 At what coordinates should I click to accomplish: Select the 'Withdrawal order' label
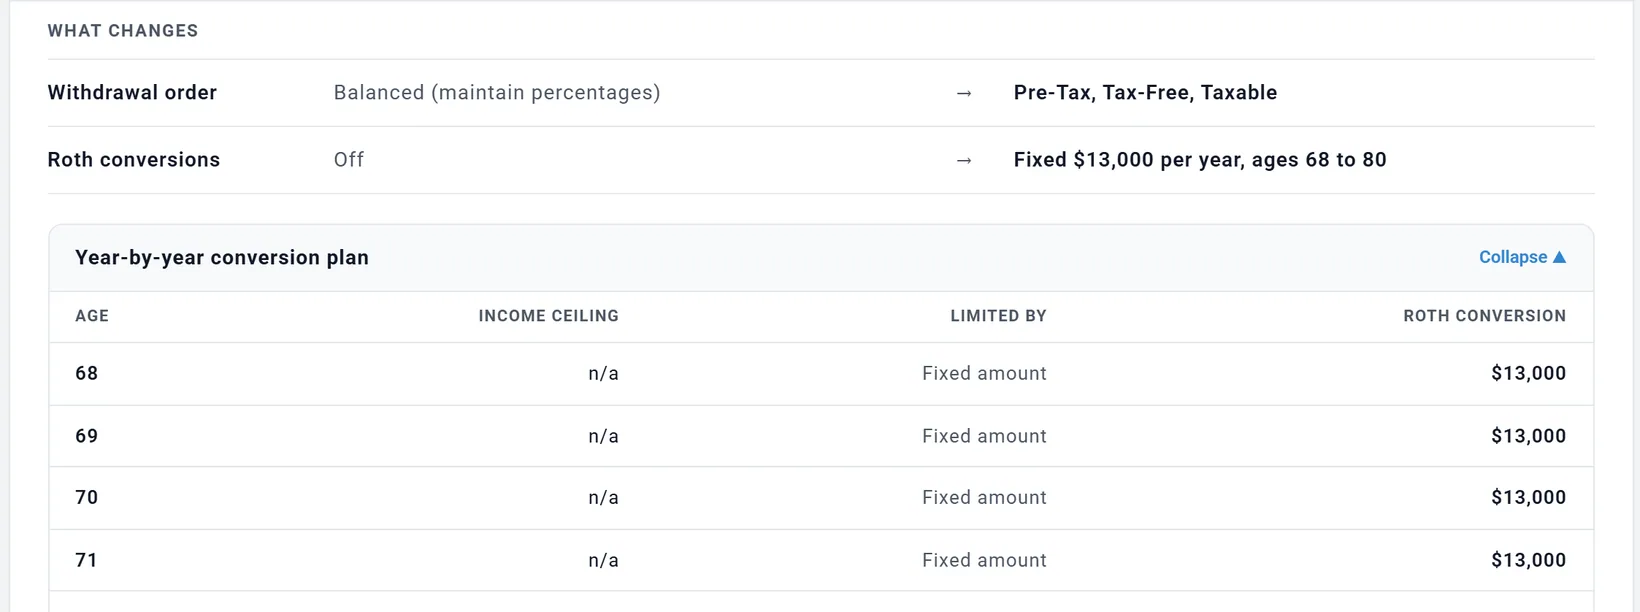pos(132,92)
